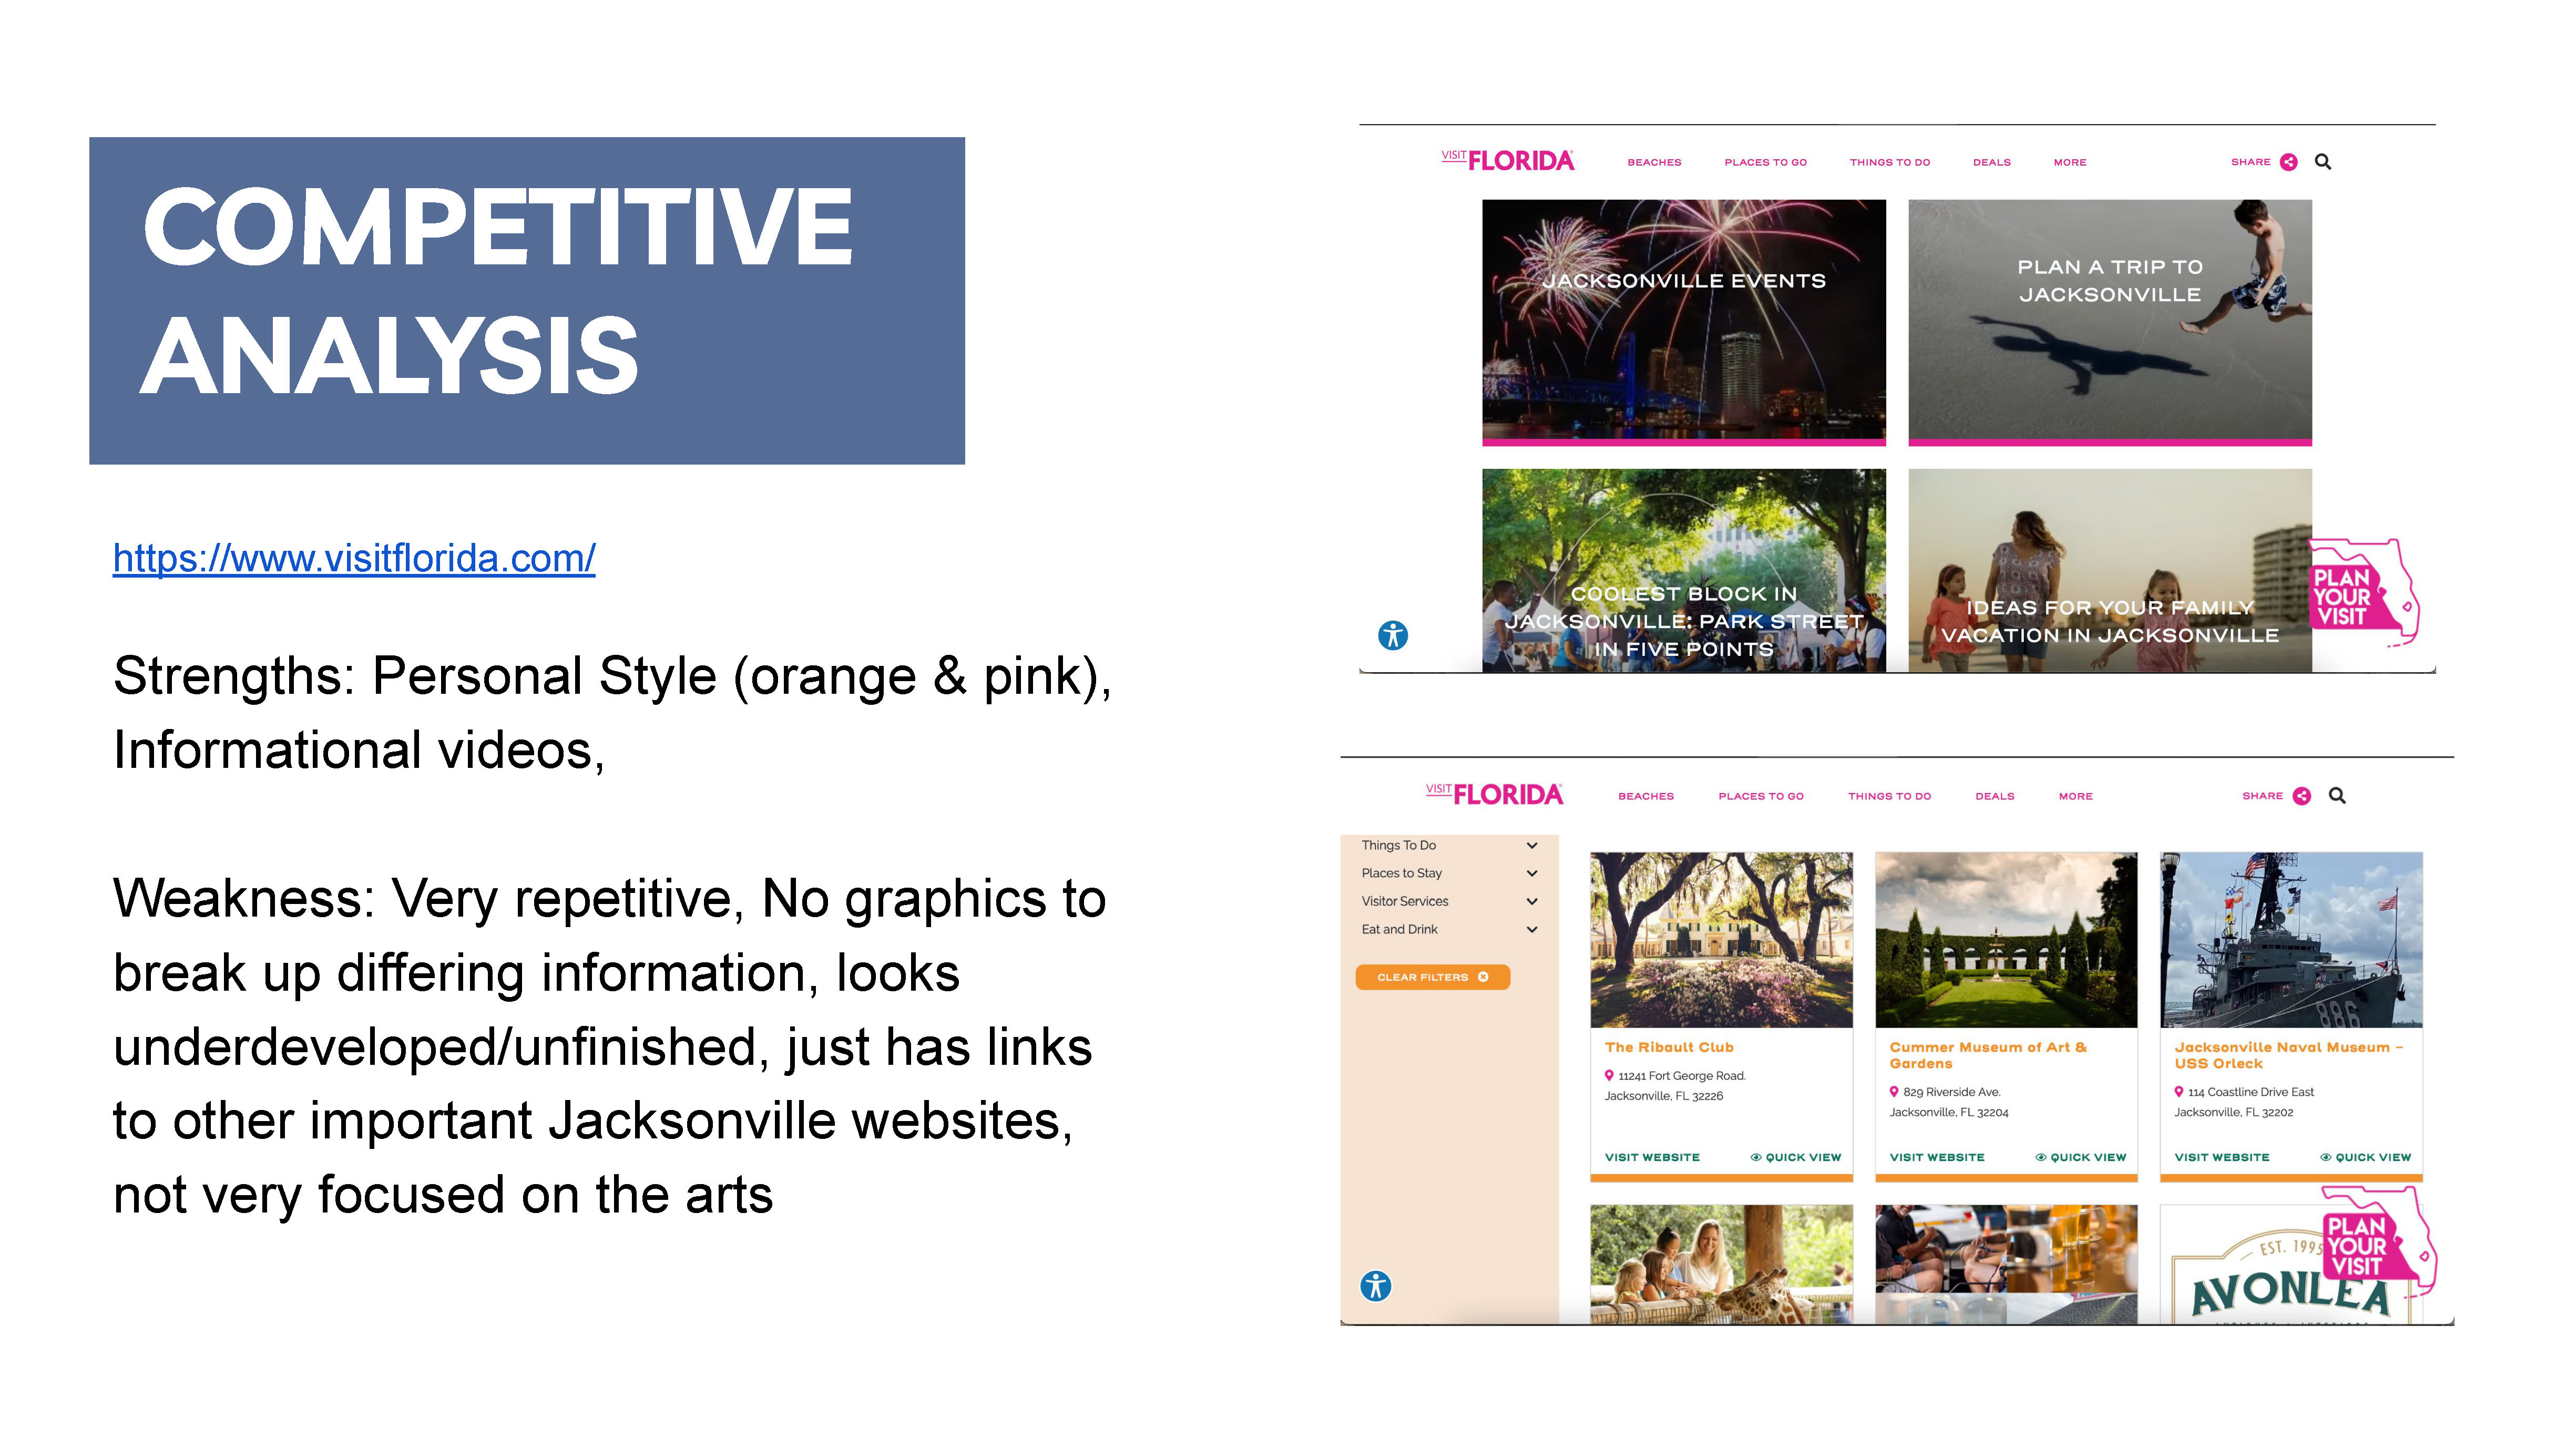This screenshot has width=2576, height=1449.
Task: Click the search magnifier in top screenshot
Action: [x=2322, y=162]
